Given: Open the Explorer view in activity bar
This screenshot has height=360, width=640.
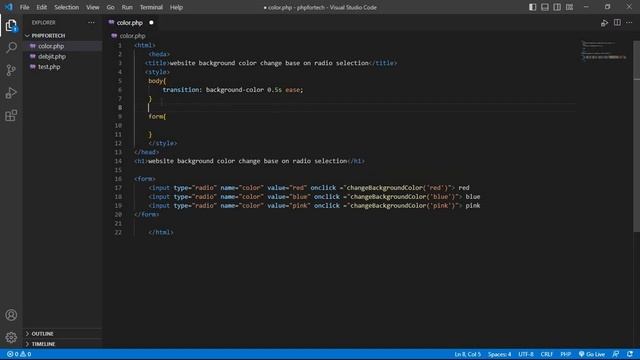Looking at the screenshot, I should pyautogui.click(x=11, y=26).
